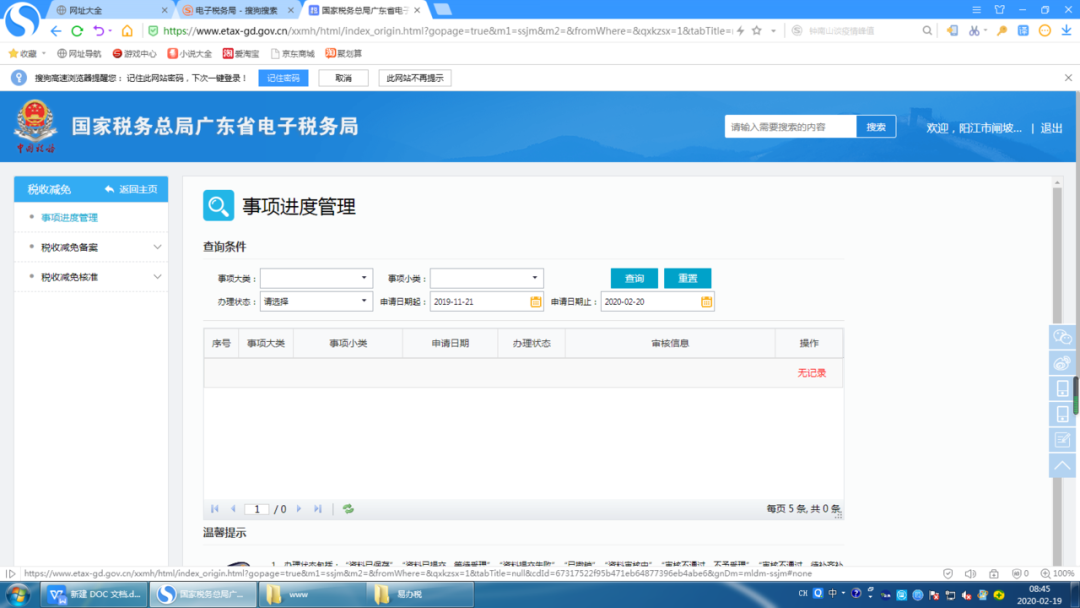Go to first page in table pager
This screenshot has width=1080, height=608.
(215, 509)
